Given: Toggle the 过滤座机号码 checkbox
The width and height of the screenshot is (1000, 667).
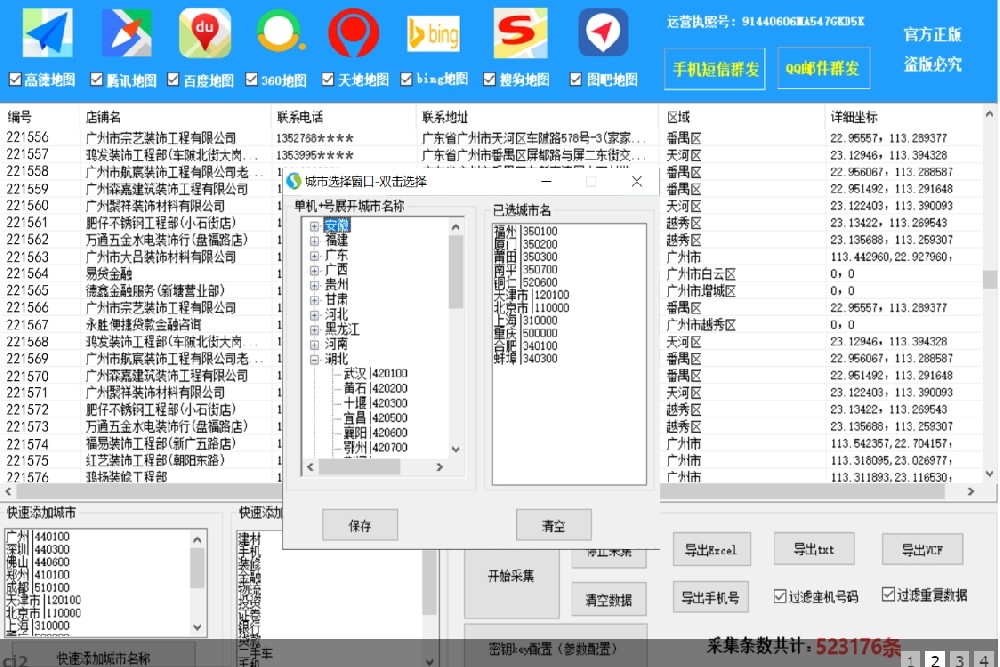Looking at the screenshot, I should pos(779,596).
